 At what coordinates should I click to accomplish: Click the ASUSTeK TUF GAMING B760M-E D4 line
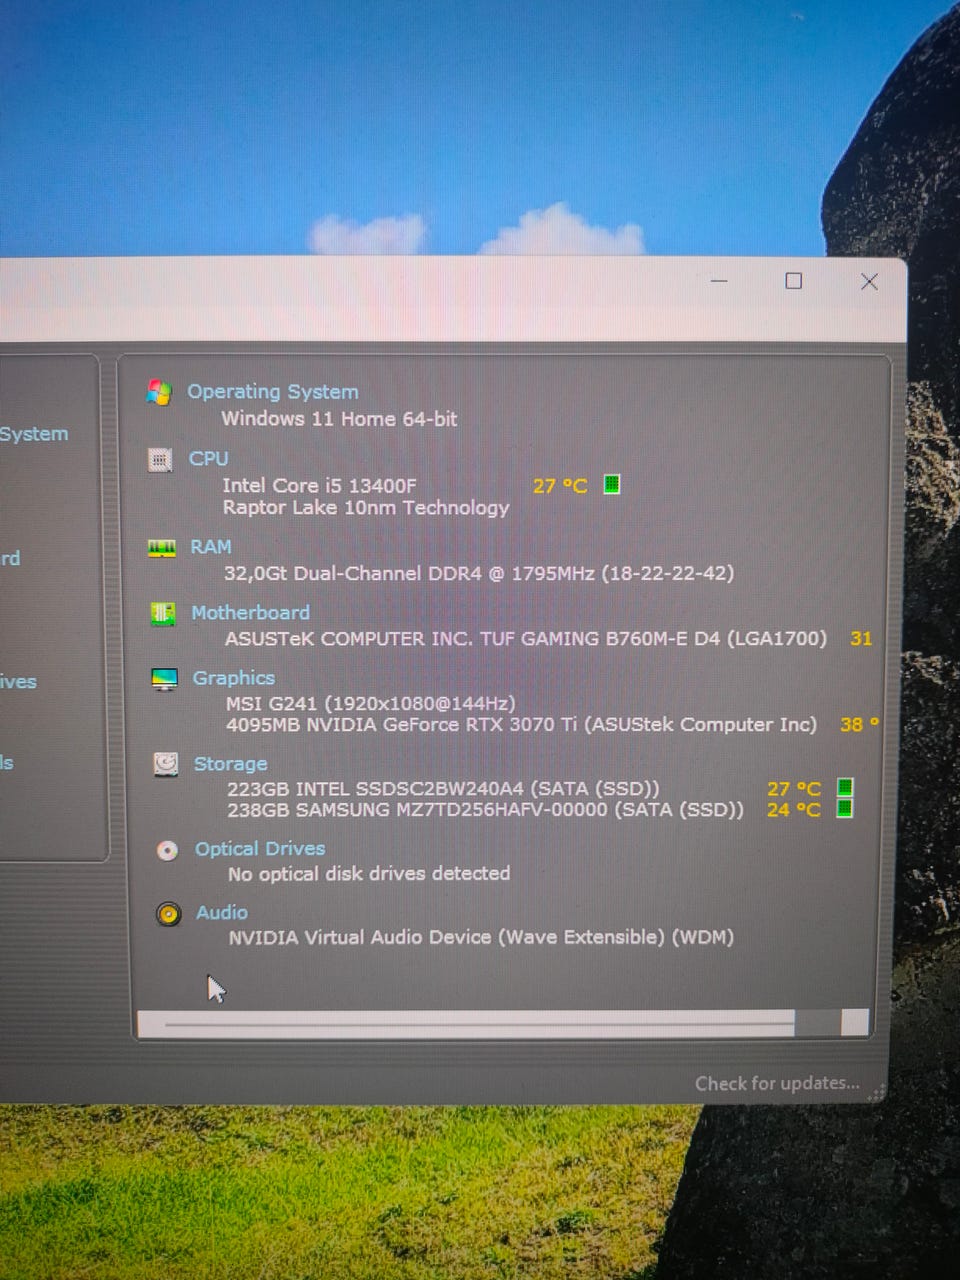coord(526,638)
